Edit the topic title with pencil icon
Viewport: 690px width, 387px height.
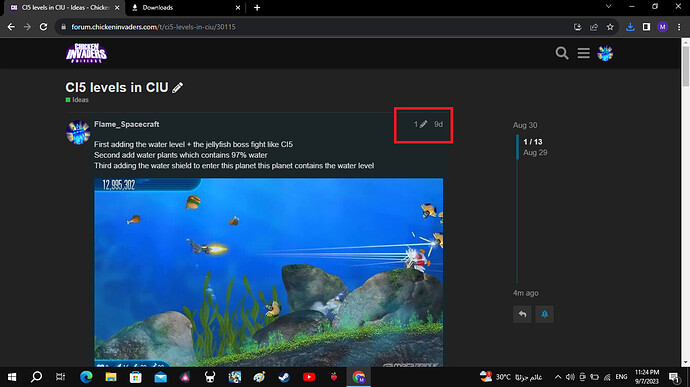point(177,88)
